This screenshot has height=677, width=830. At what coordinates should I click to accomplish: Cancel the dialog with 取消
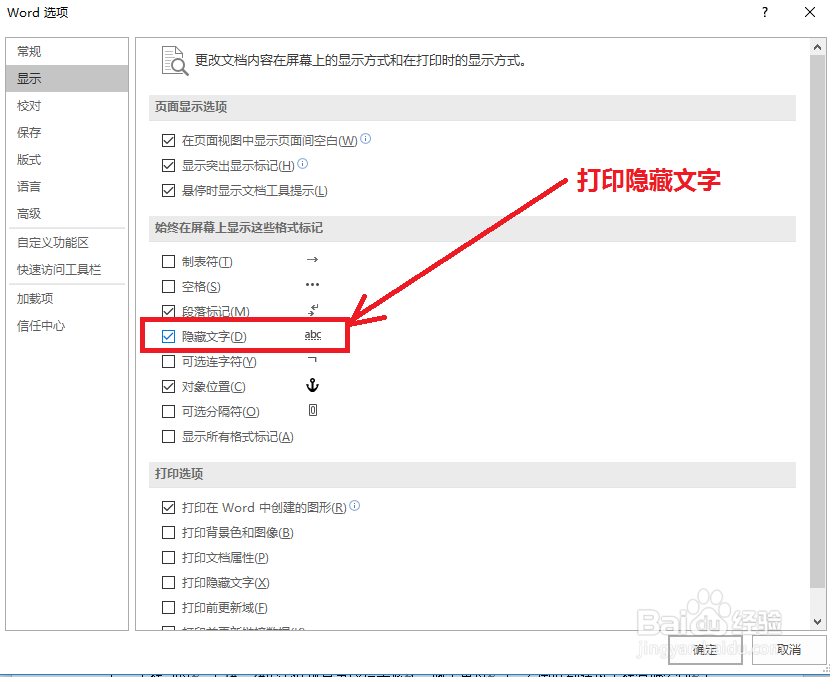pyautogui.click(x=789, y=649)
